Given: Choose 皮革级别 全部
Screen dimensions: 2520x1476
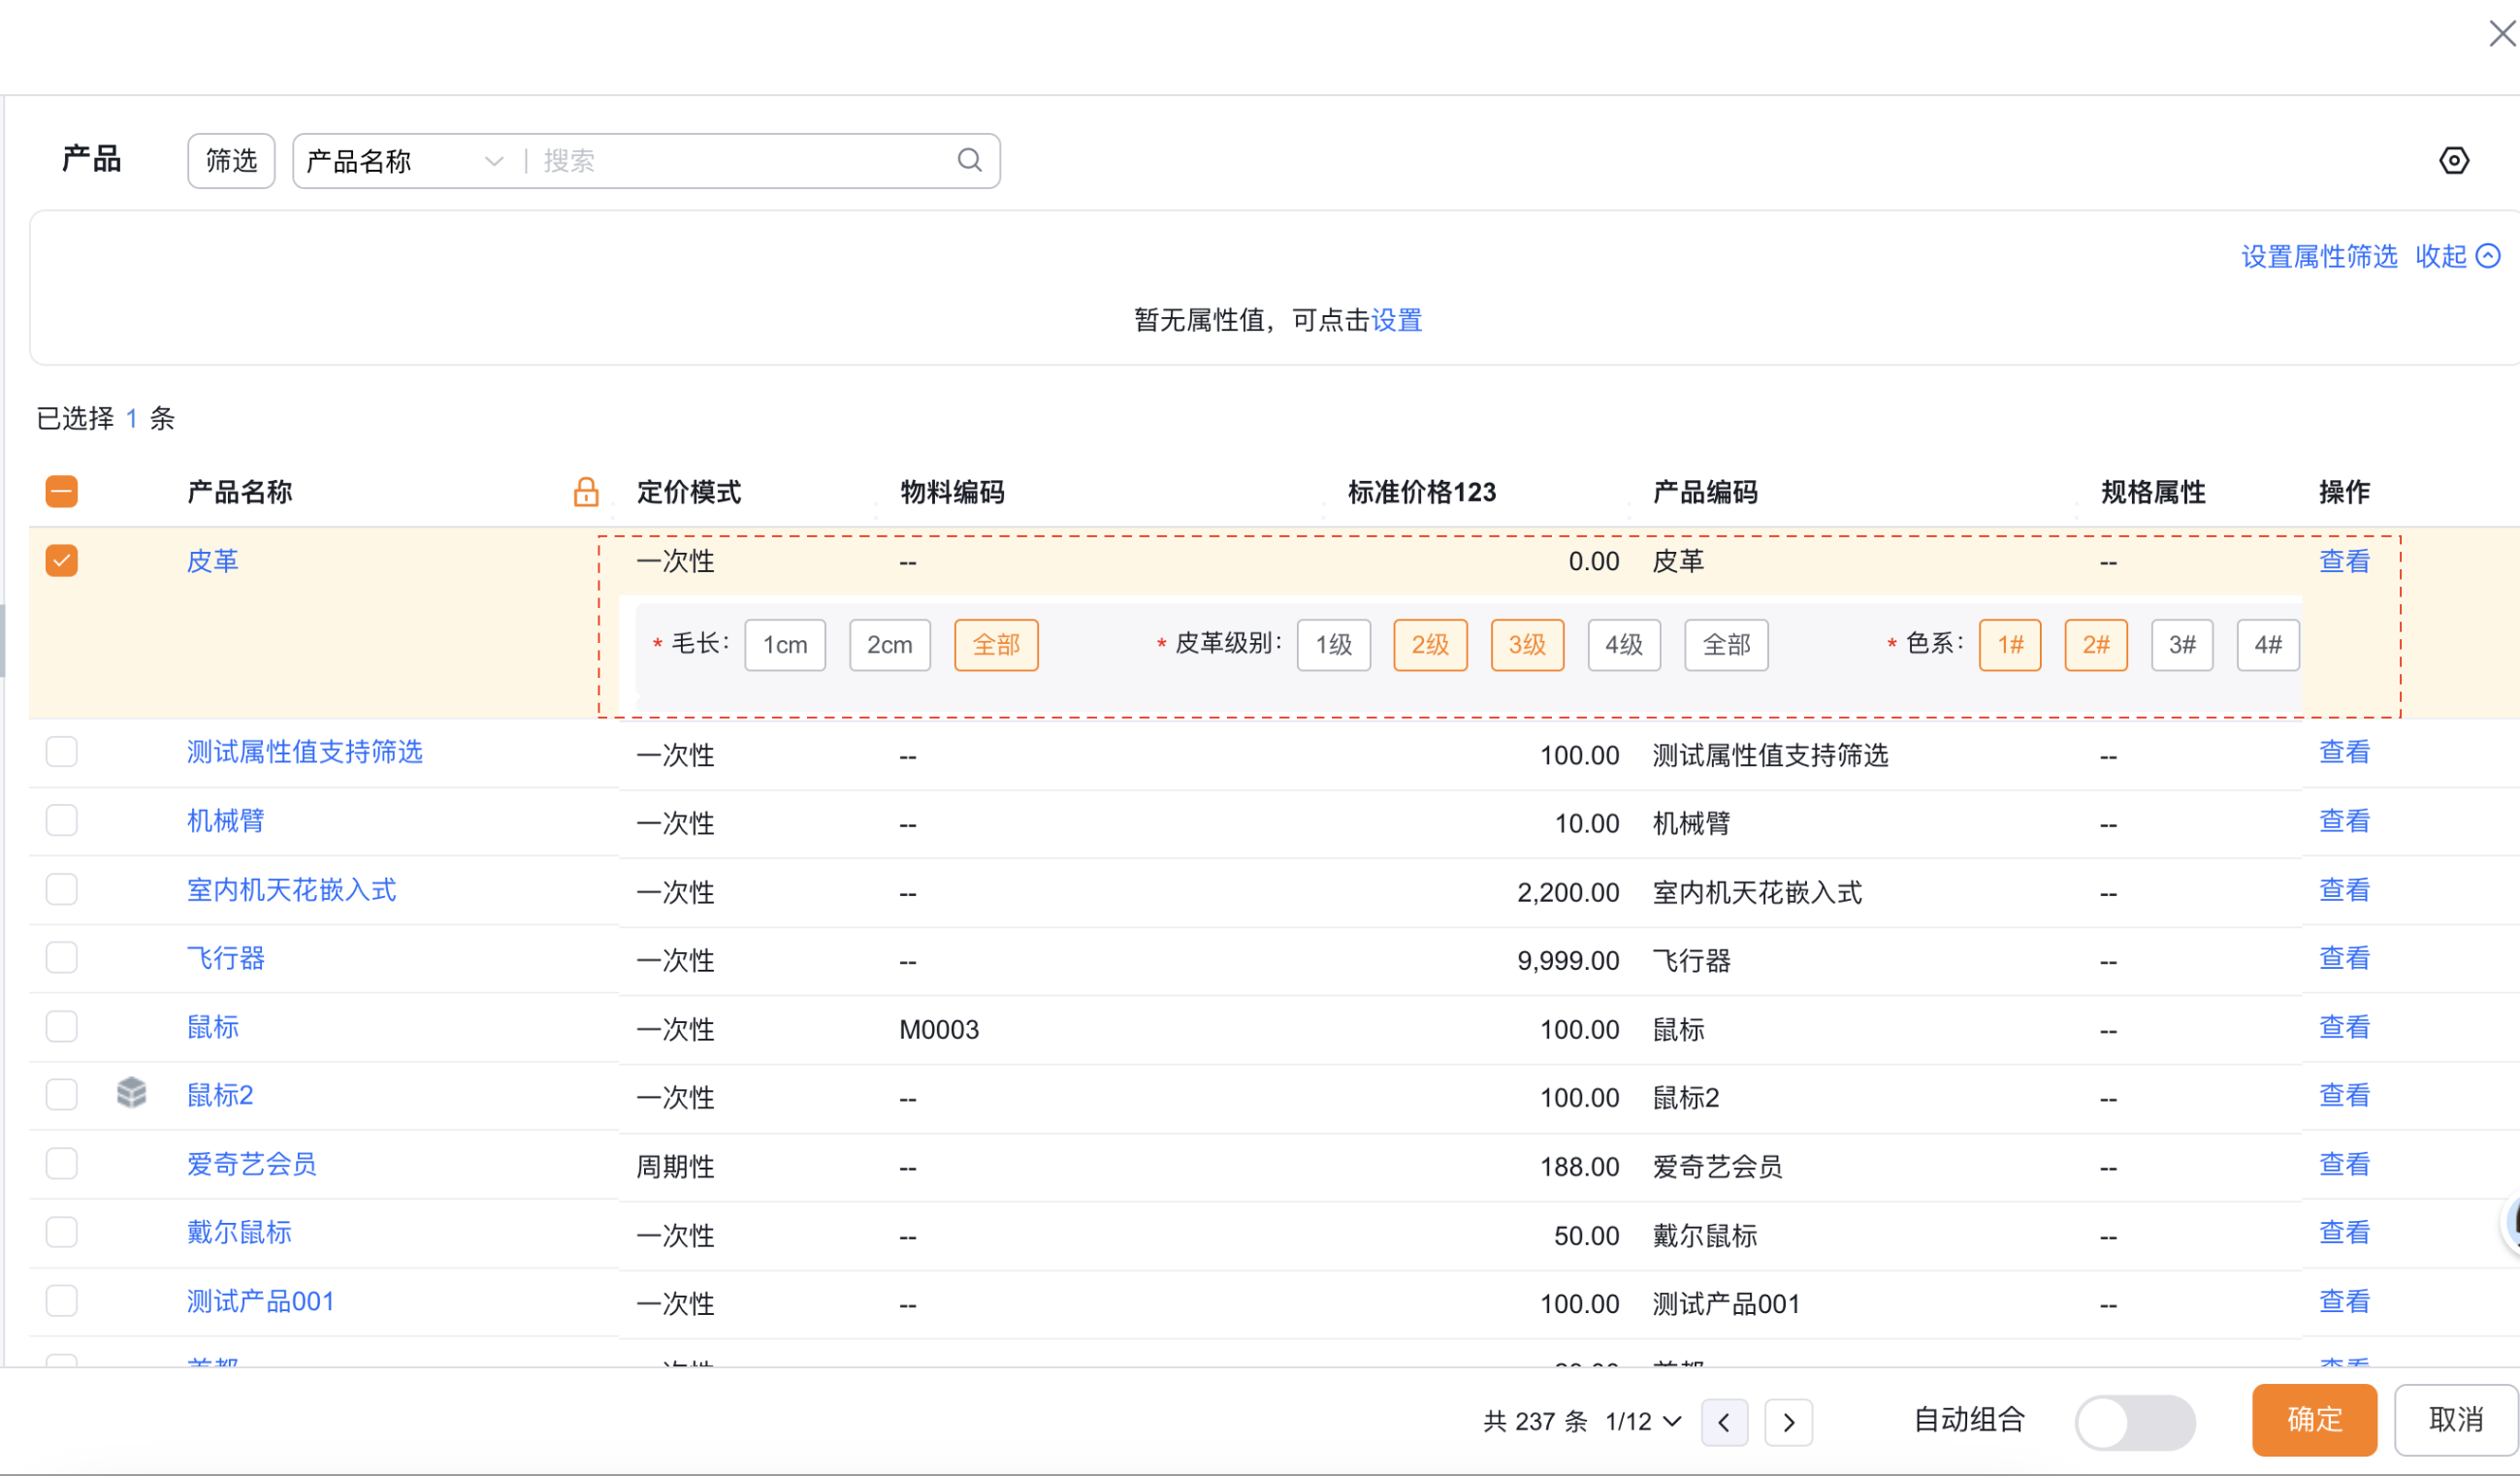Looking at the screenshot, I should 1726,644.
